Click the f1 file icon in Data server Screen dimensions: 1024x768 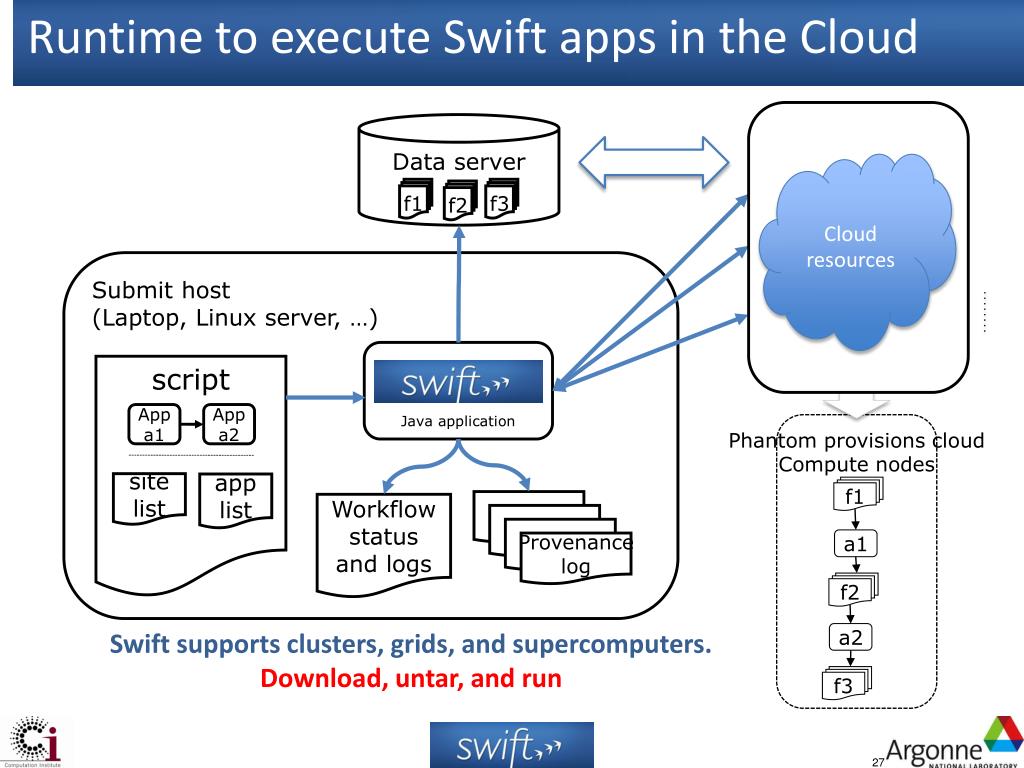point(415,199)
